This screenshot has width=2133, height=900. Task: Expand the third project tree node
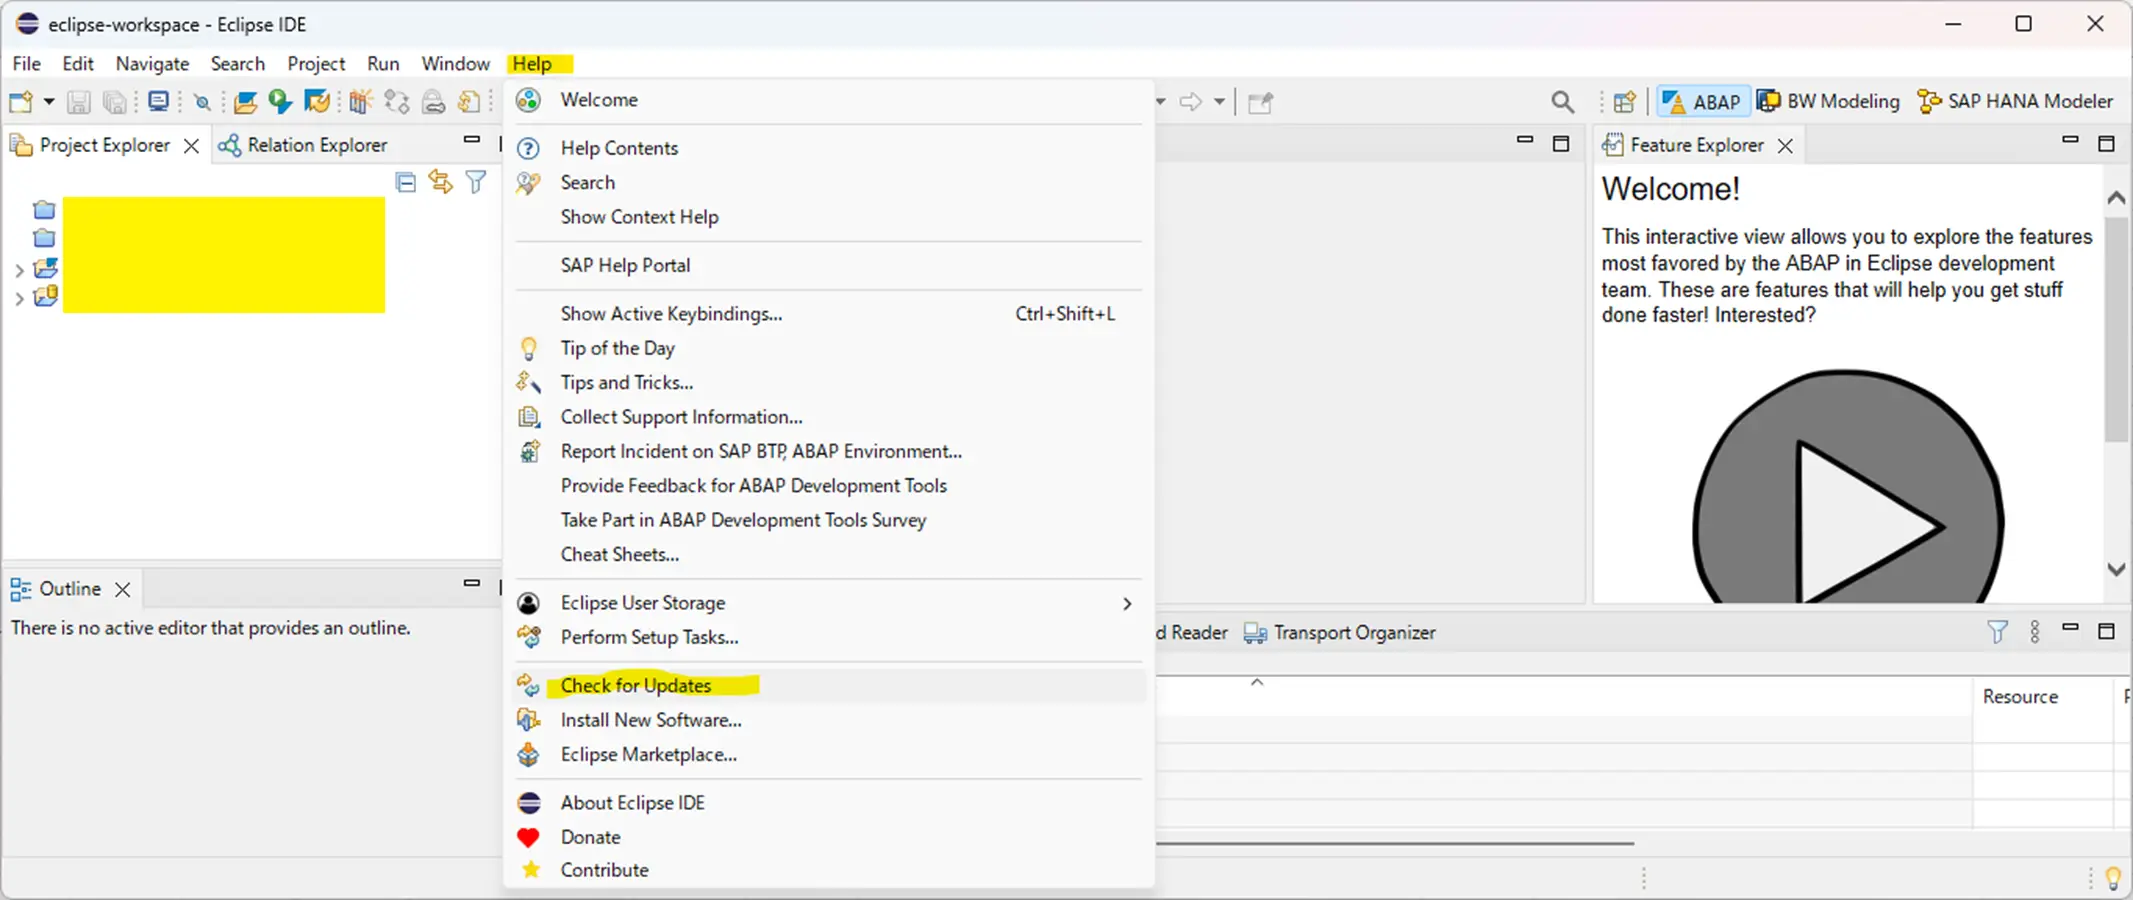pos(18,270)
